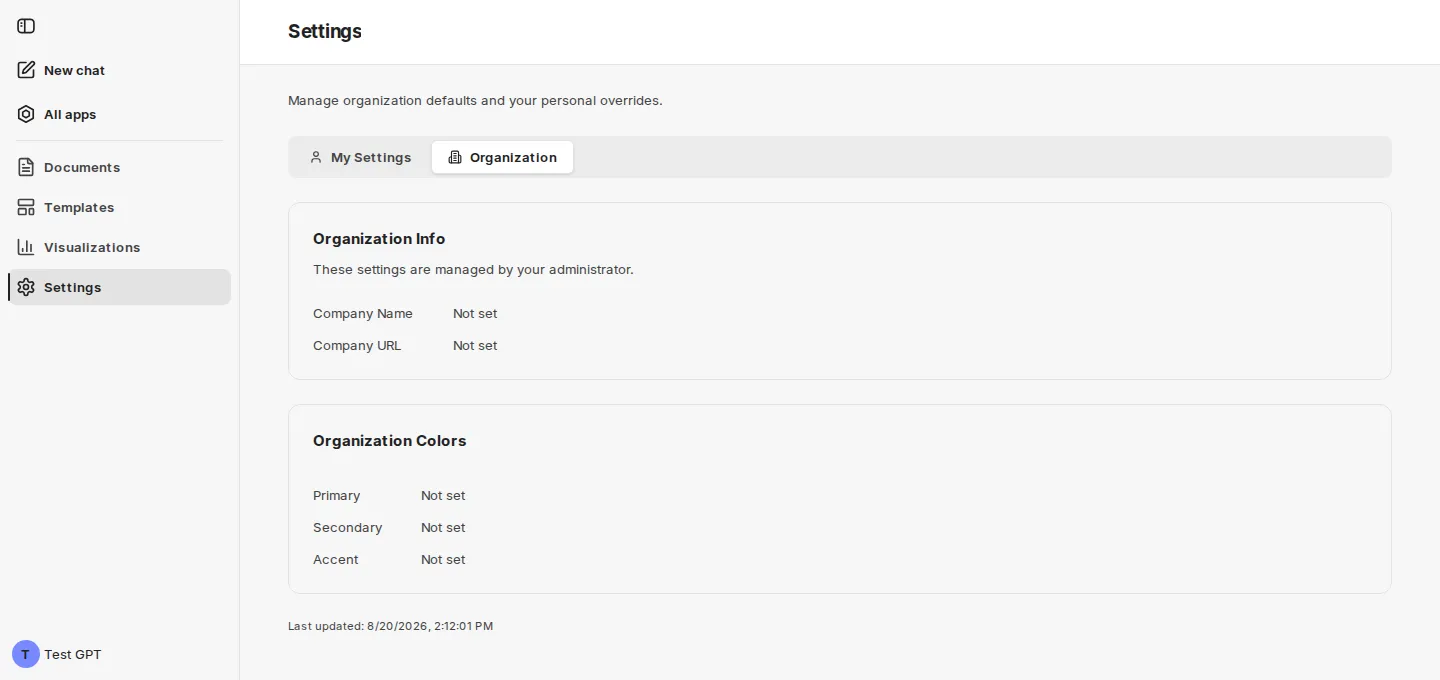Click the Company URL label
Image resolution: width=1440 pixels, height=680 pixels.
tap(357, 345)
